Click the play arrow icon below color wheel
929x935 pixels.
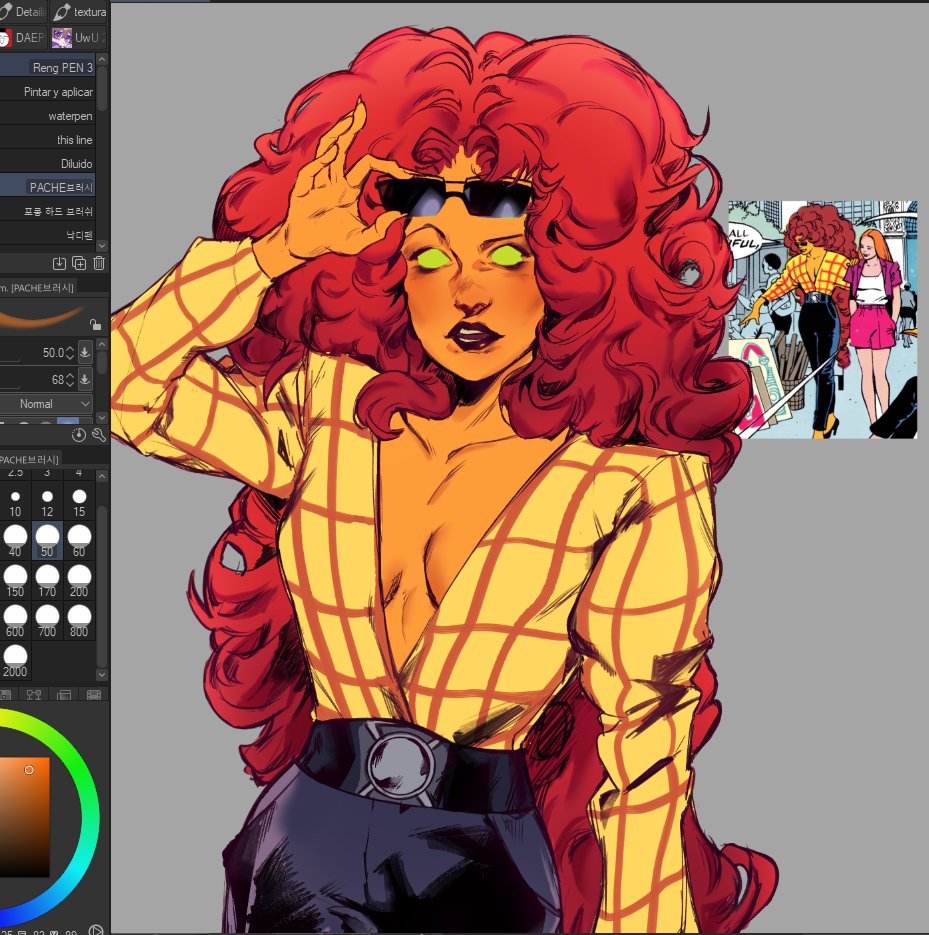tap(95, 929)
